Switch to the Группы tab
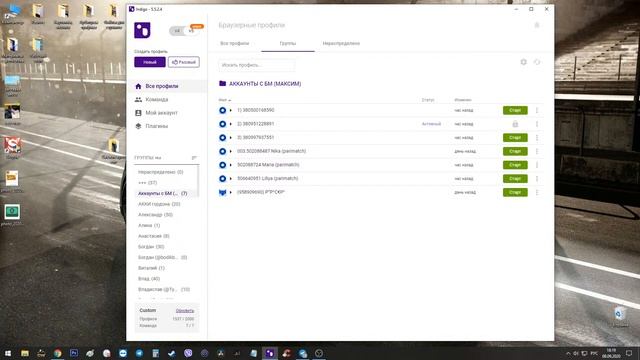Image resolution: width=640 pixels, height=360 pixels. (288, 43)
